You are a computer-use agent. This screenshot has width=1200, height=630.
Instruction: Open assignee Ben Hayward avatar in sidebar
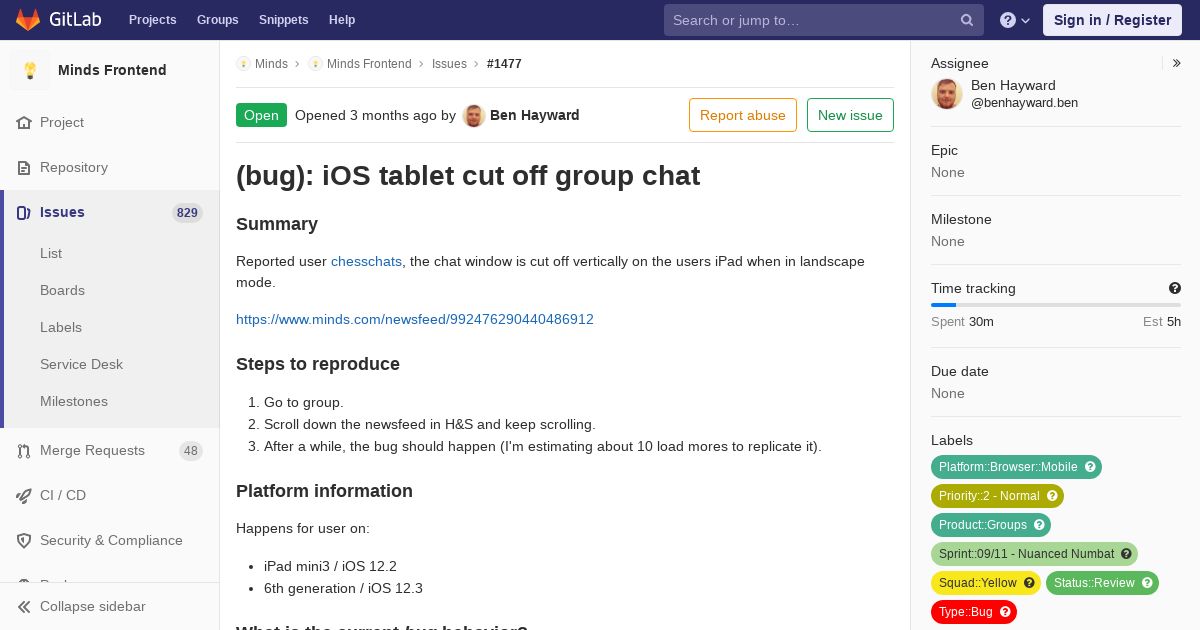[x=947, y=94]
